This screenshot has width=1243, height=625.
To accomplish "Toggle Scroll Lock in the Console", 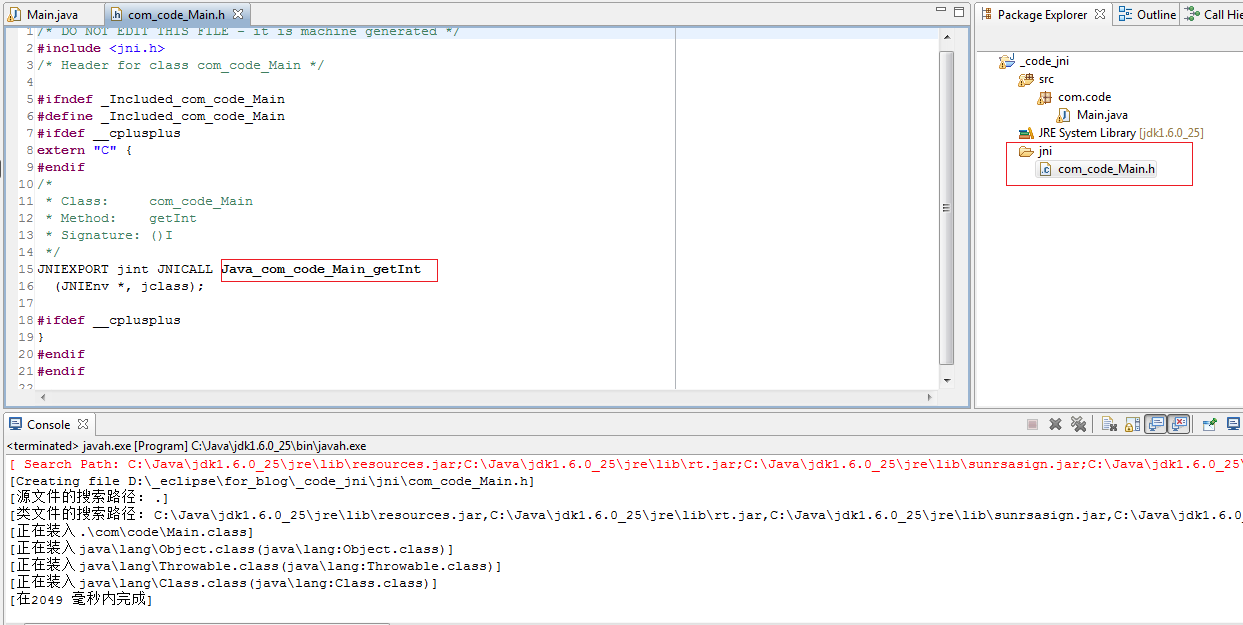I will pyautogui.click(x=1132, y=425).
